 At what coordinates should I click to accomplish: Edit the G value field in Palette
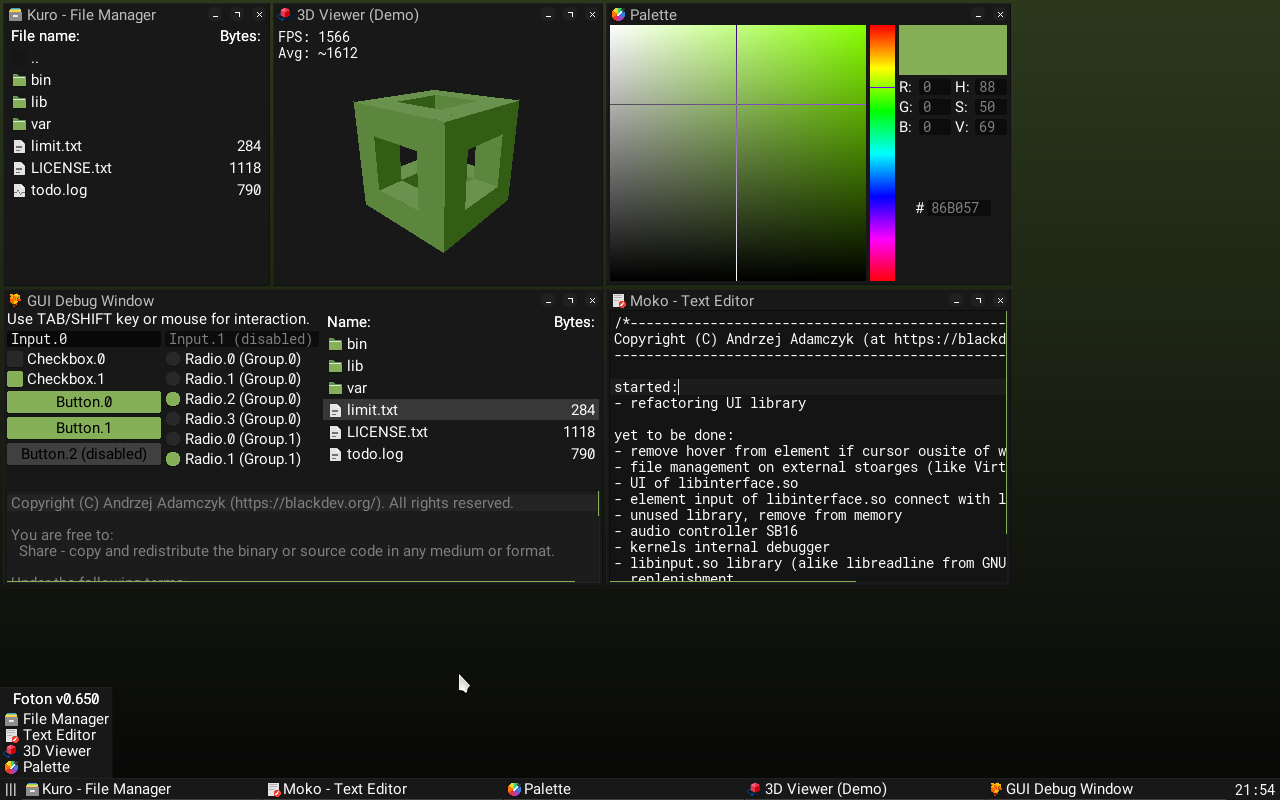point(934,107)
